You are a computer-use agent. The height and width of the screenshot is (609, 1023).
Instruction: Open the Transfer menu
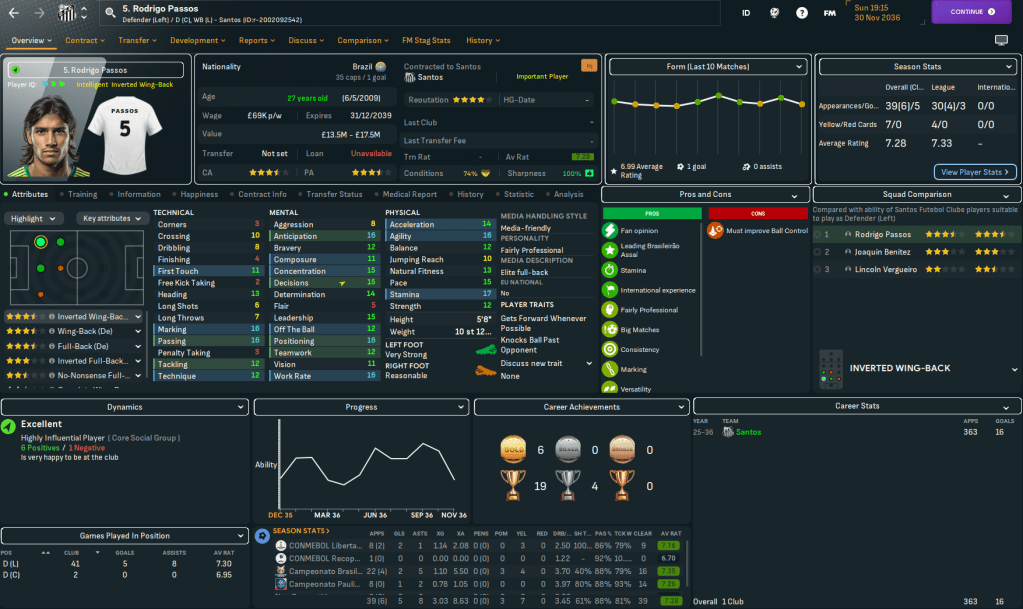[x=137, y=41]
